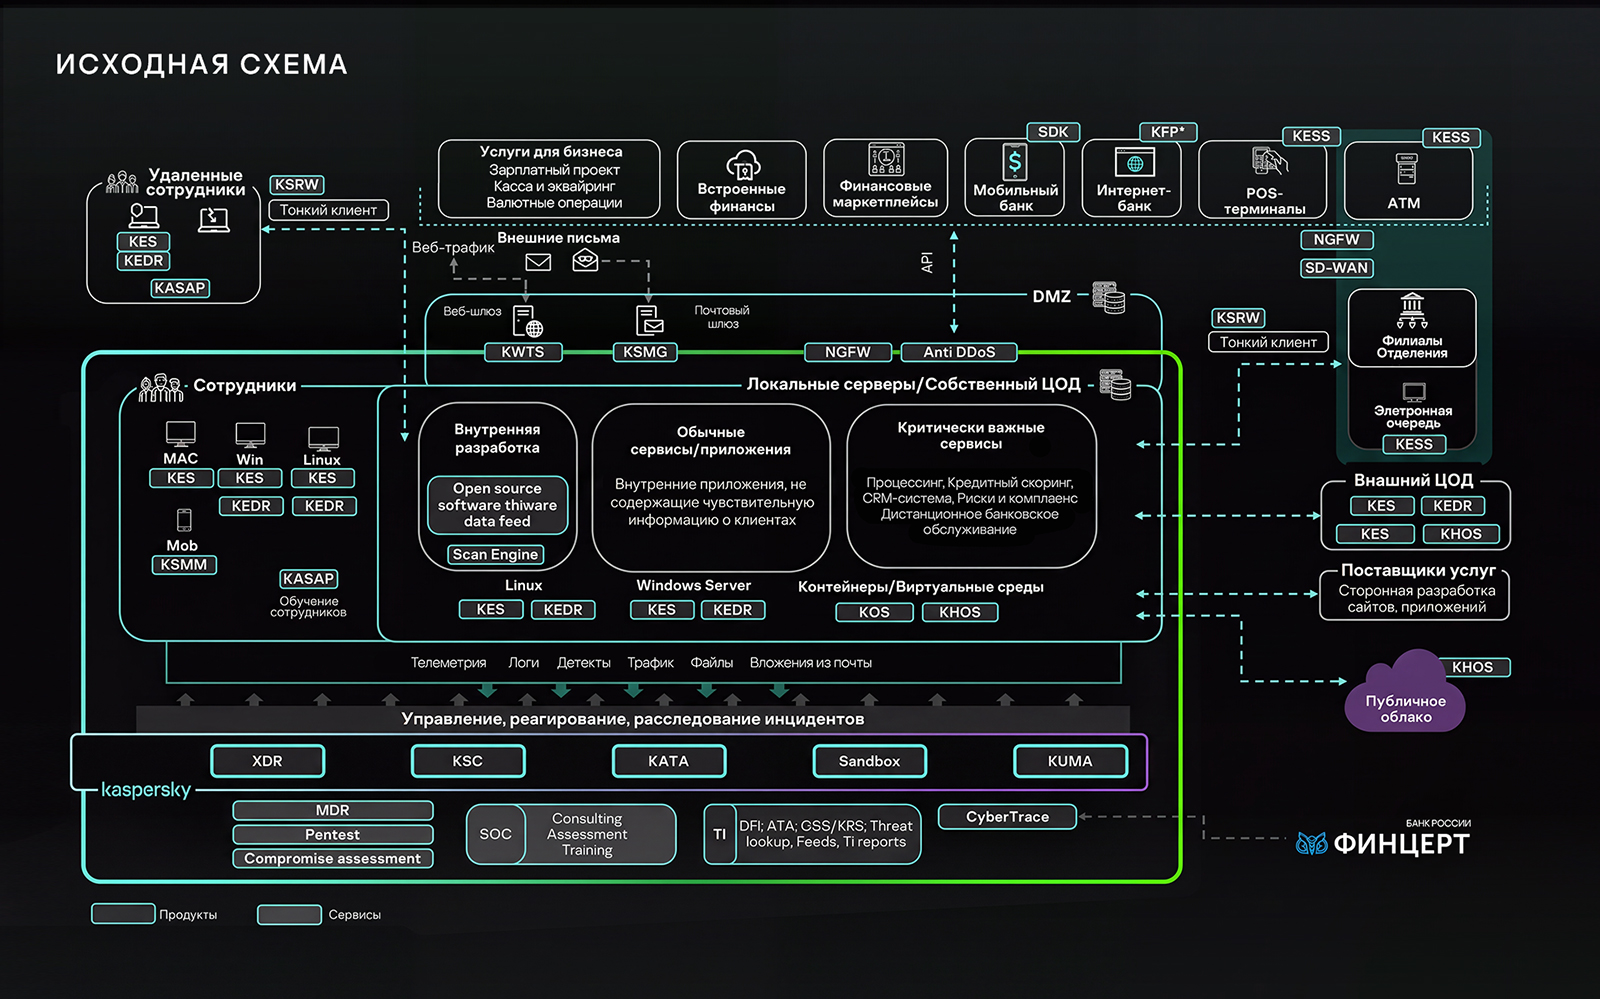Viewport: 1600px width, 999px height.
Task: Click the 'Услуги для бизнеса' heading
Action: [551, 152]
